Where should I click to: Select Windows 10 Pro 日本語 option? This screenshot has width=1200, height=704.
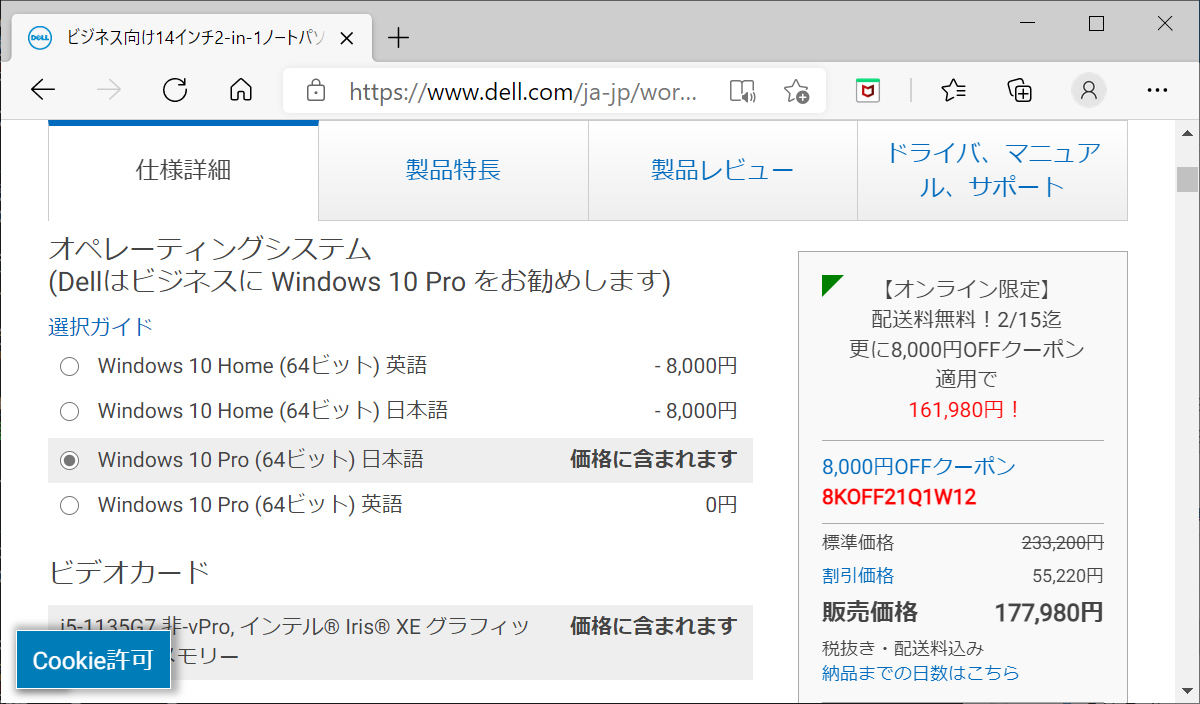click(x=69, y=460)
